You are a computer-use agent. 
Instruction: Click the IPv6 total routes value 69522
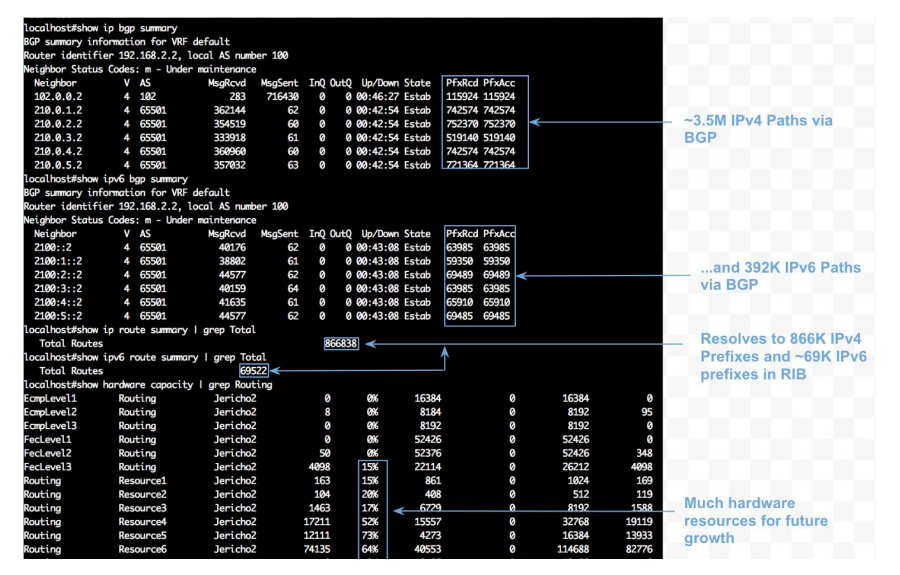[x=254, y=371]
